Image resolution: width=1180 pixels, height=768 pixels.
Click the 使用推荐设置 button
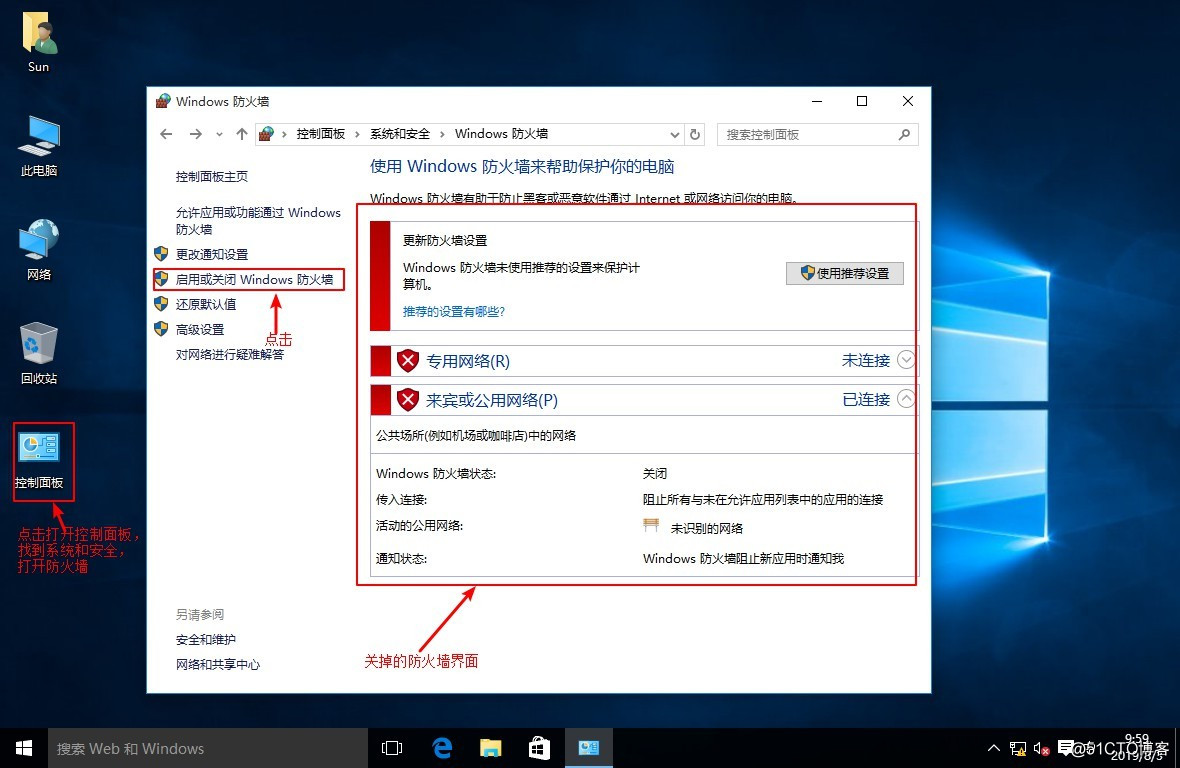844,273
